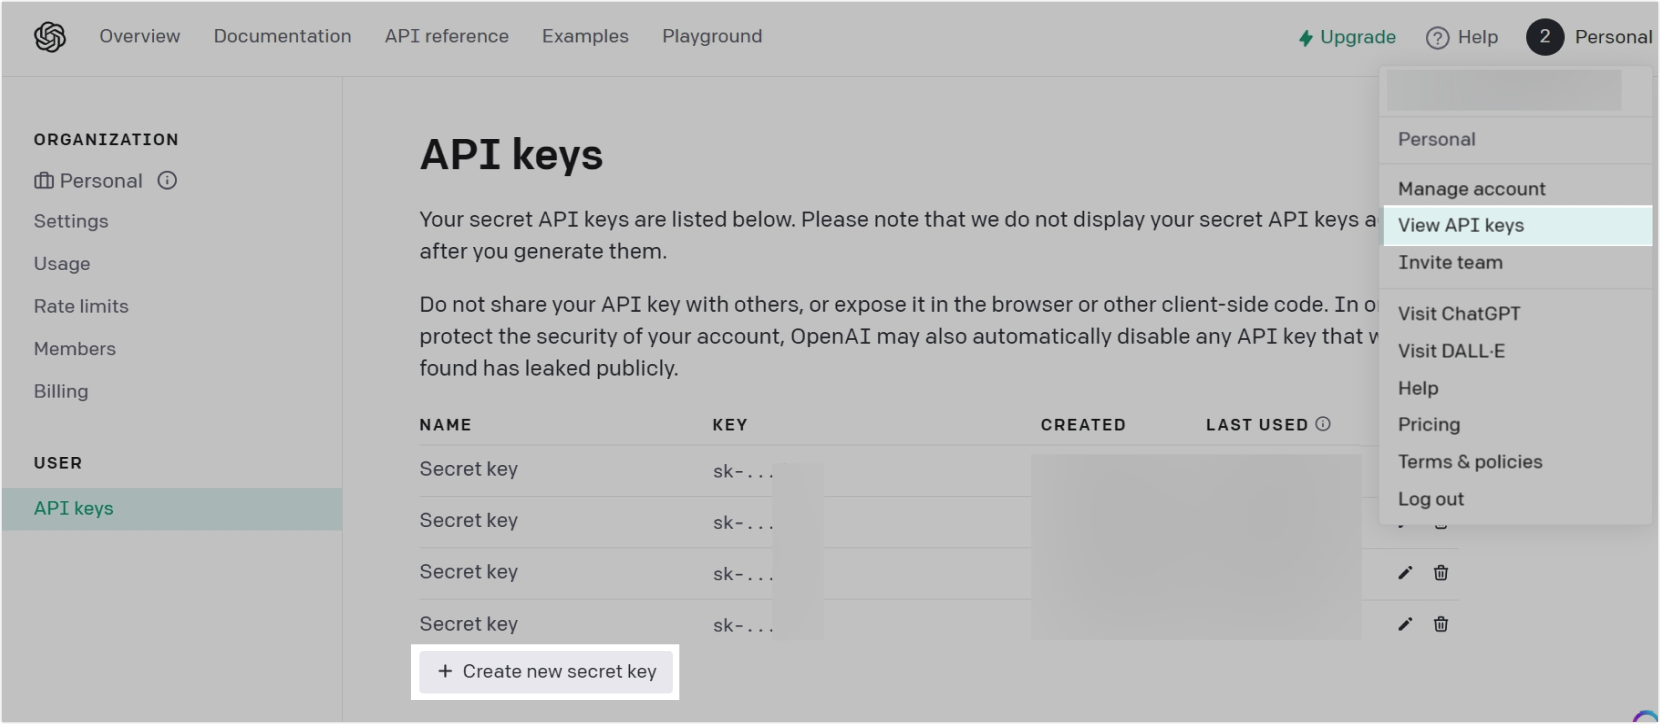Click the OpenAI logo icon
This screenshot has height=724, width=1660.
tap(50, 37)
